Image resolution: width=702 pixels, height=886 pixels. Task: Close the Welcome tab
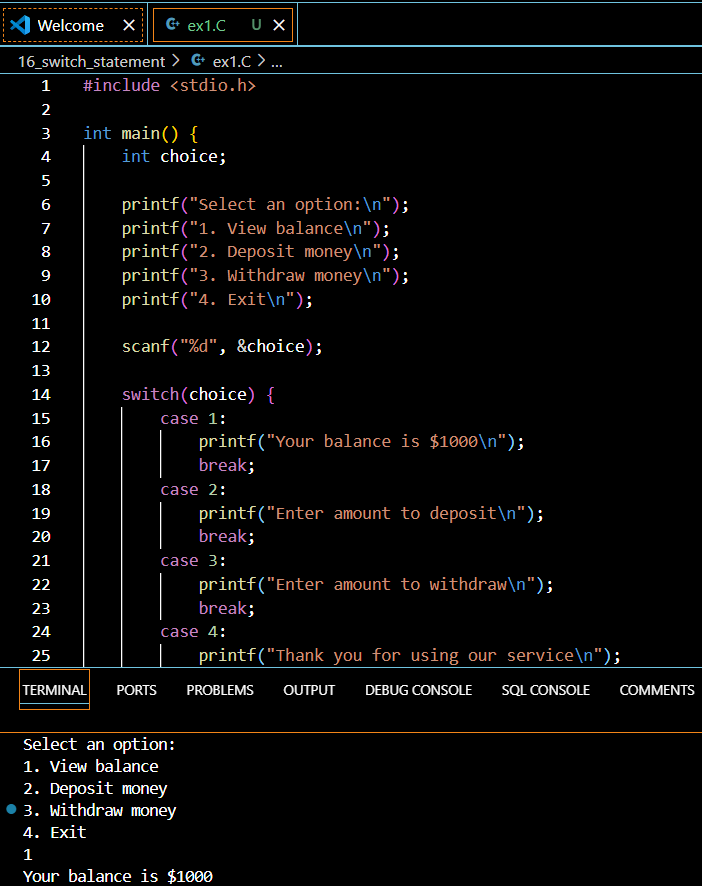coord(129,25)
